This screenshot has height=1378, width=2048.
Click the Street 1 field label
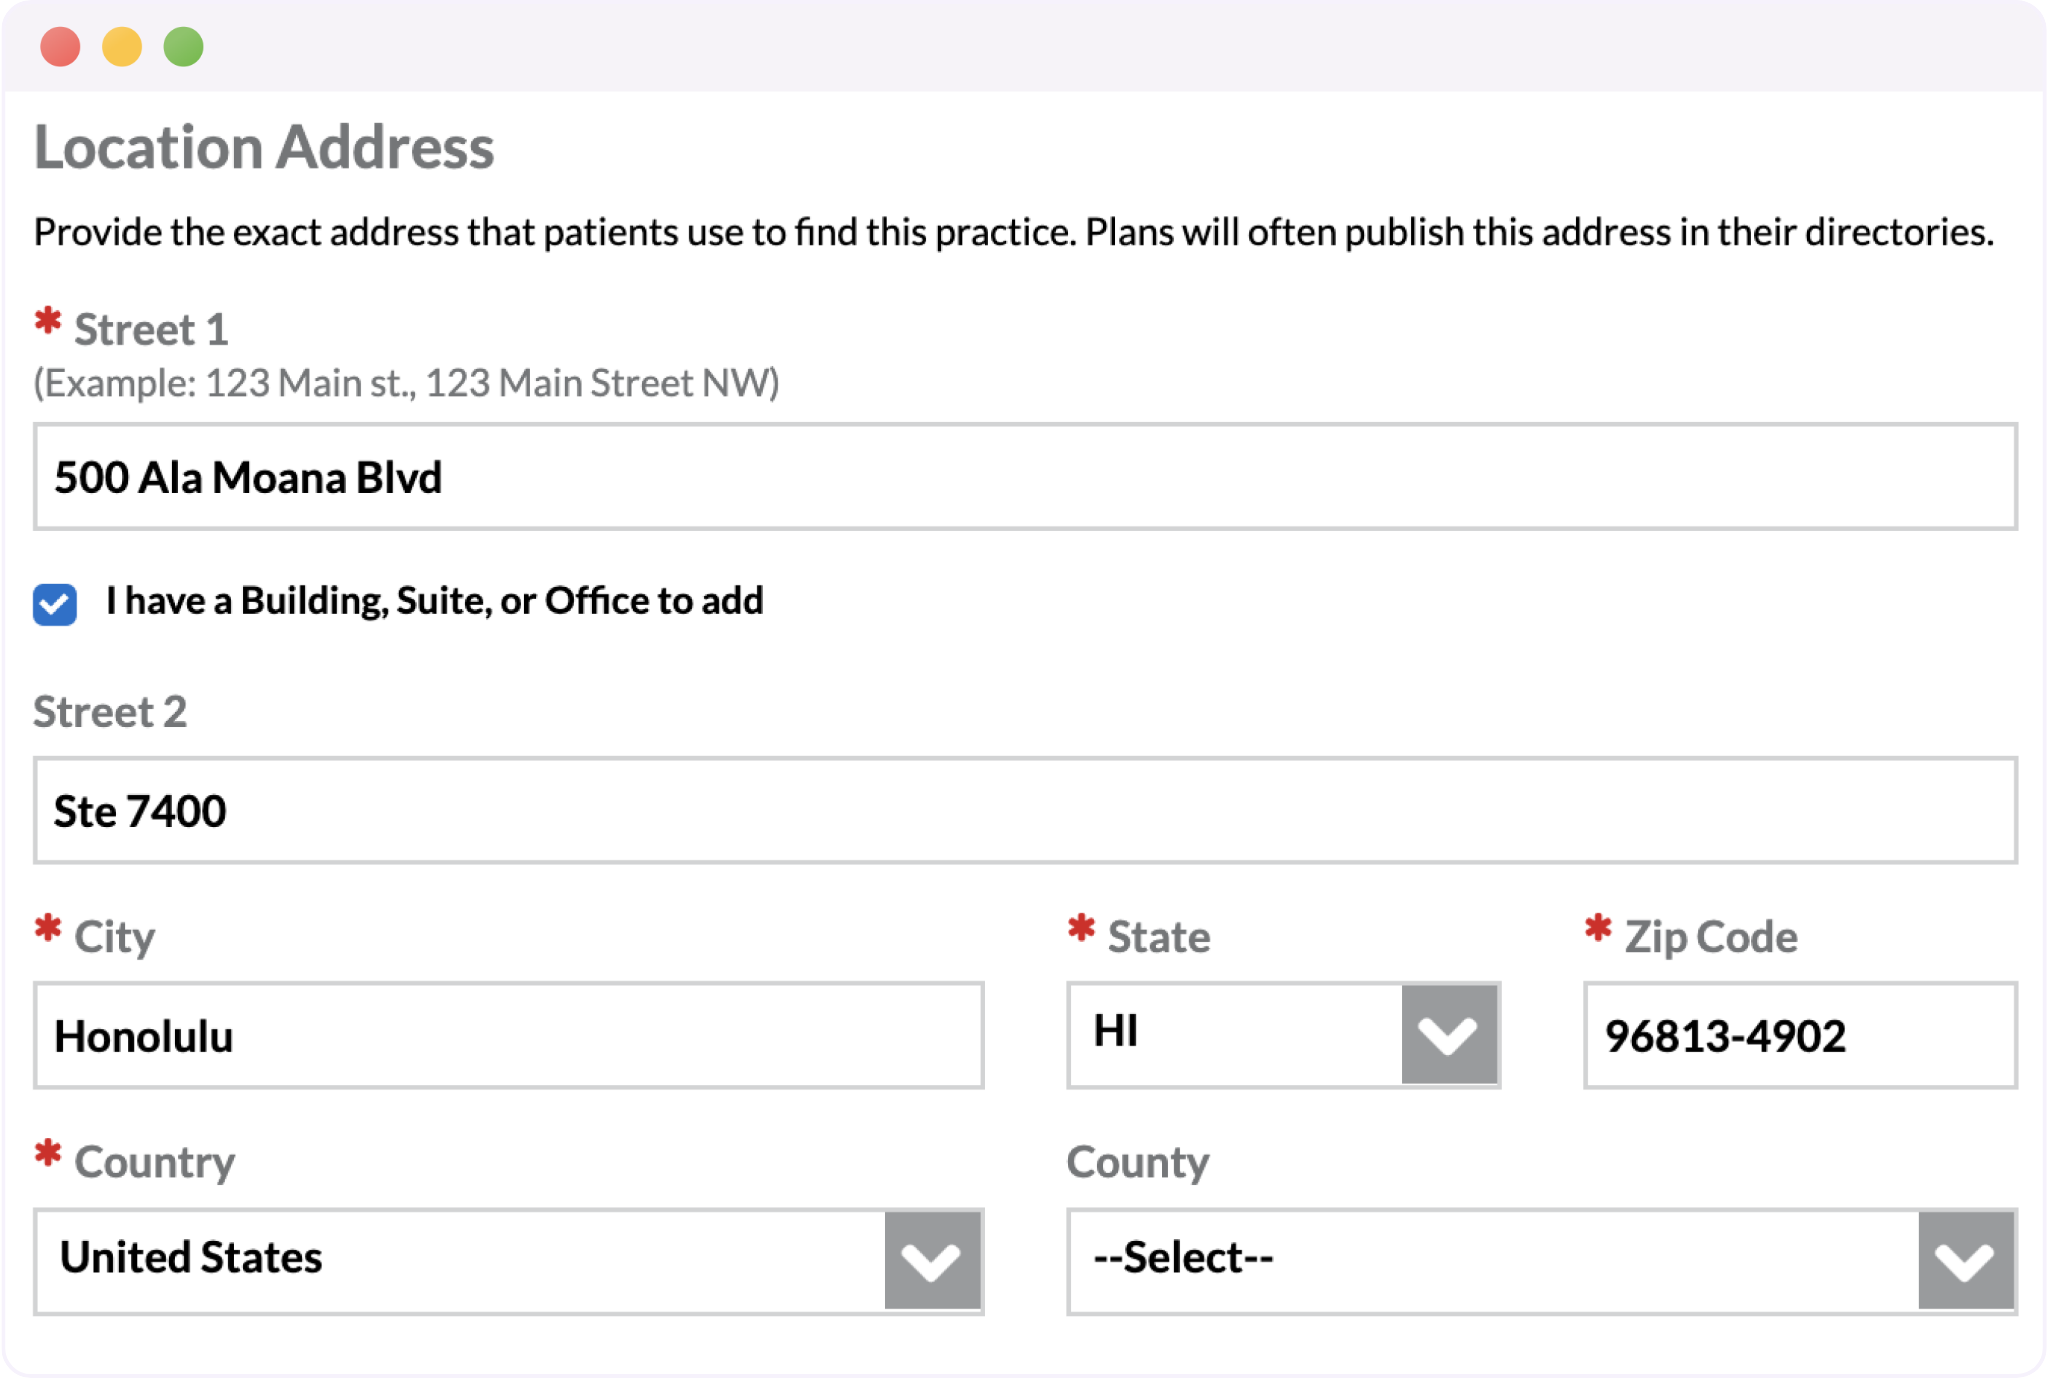click(x=151, y=329)
